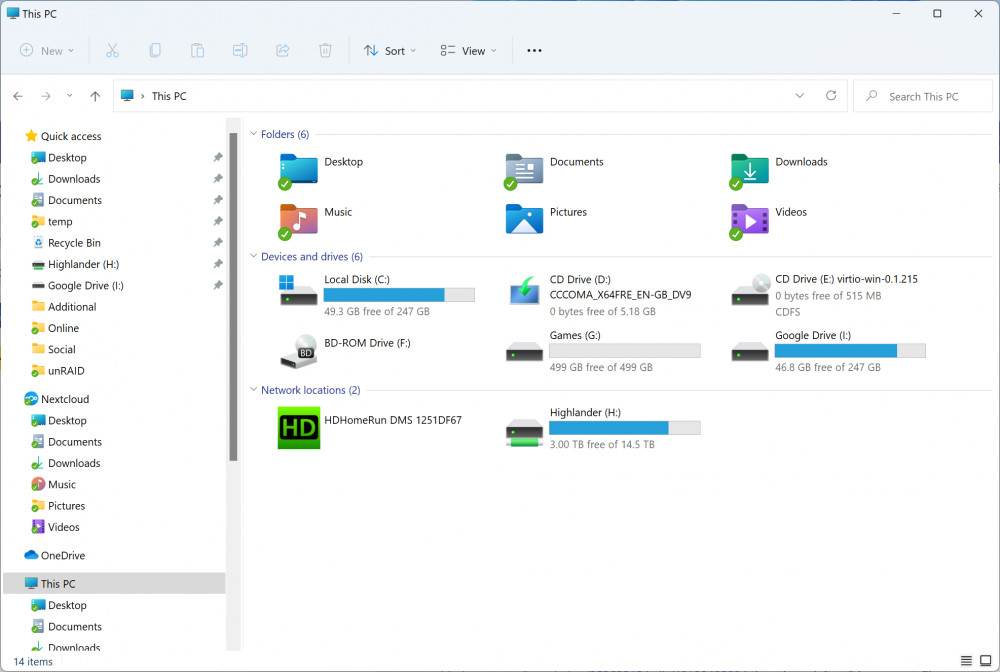Switch to details view in status bar

tap(966, 661)
